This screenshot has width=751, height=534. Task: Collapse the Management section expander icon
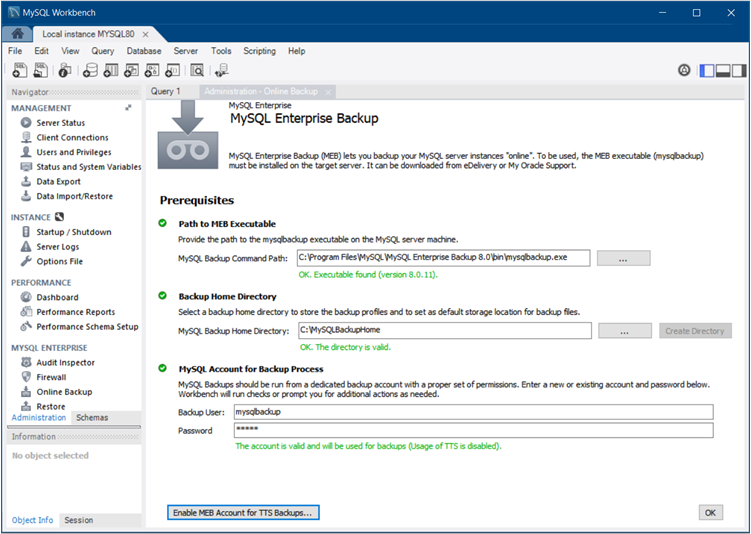(128, 108)
